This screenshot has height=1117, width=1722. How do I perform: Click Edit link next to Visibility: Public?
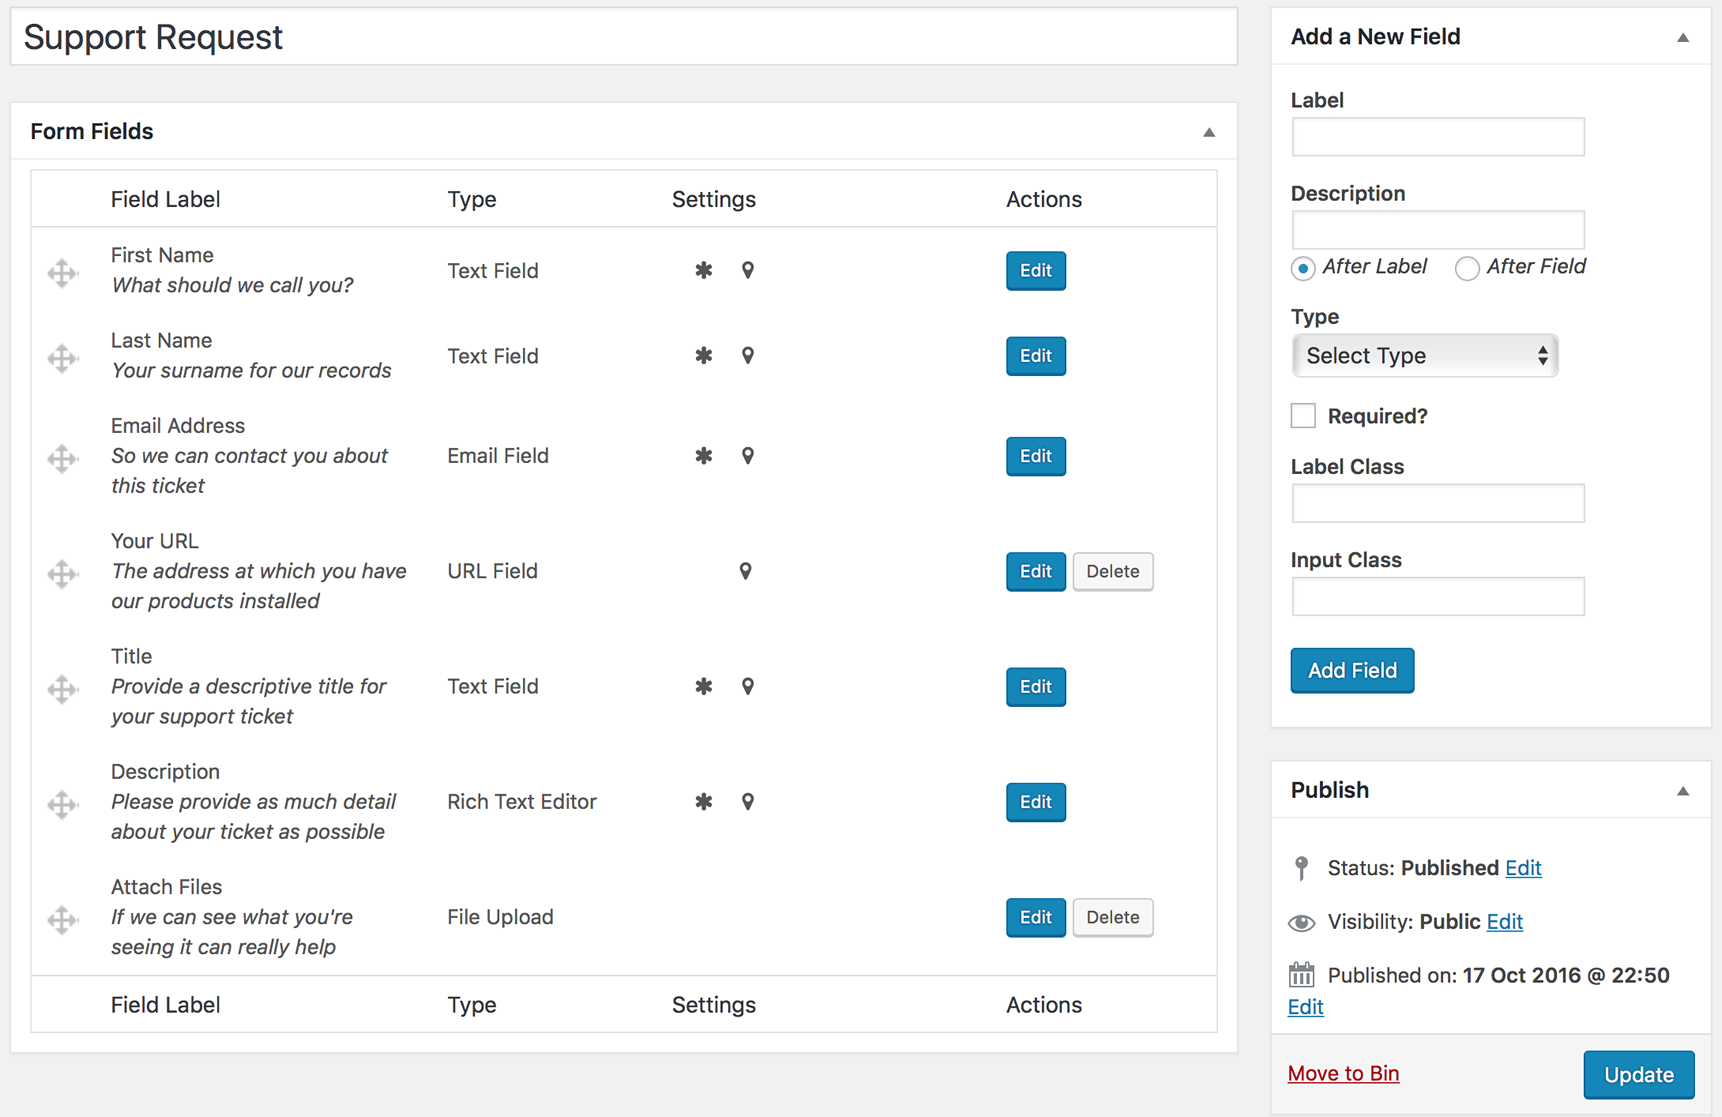point(1504,921)
